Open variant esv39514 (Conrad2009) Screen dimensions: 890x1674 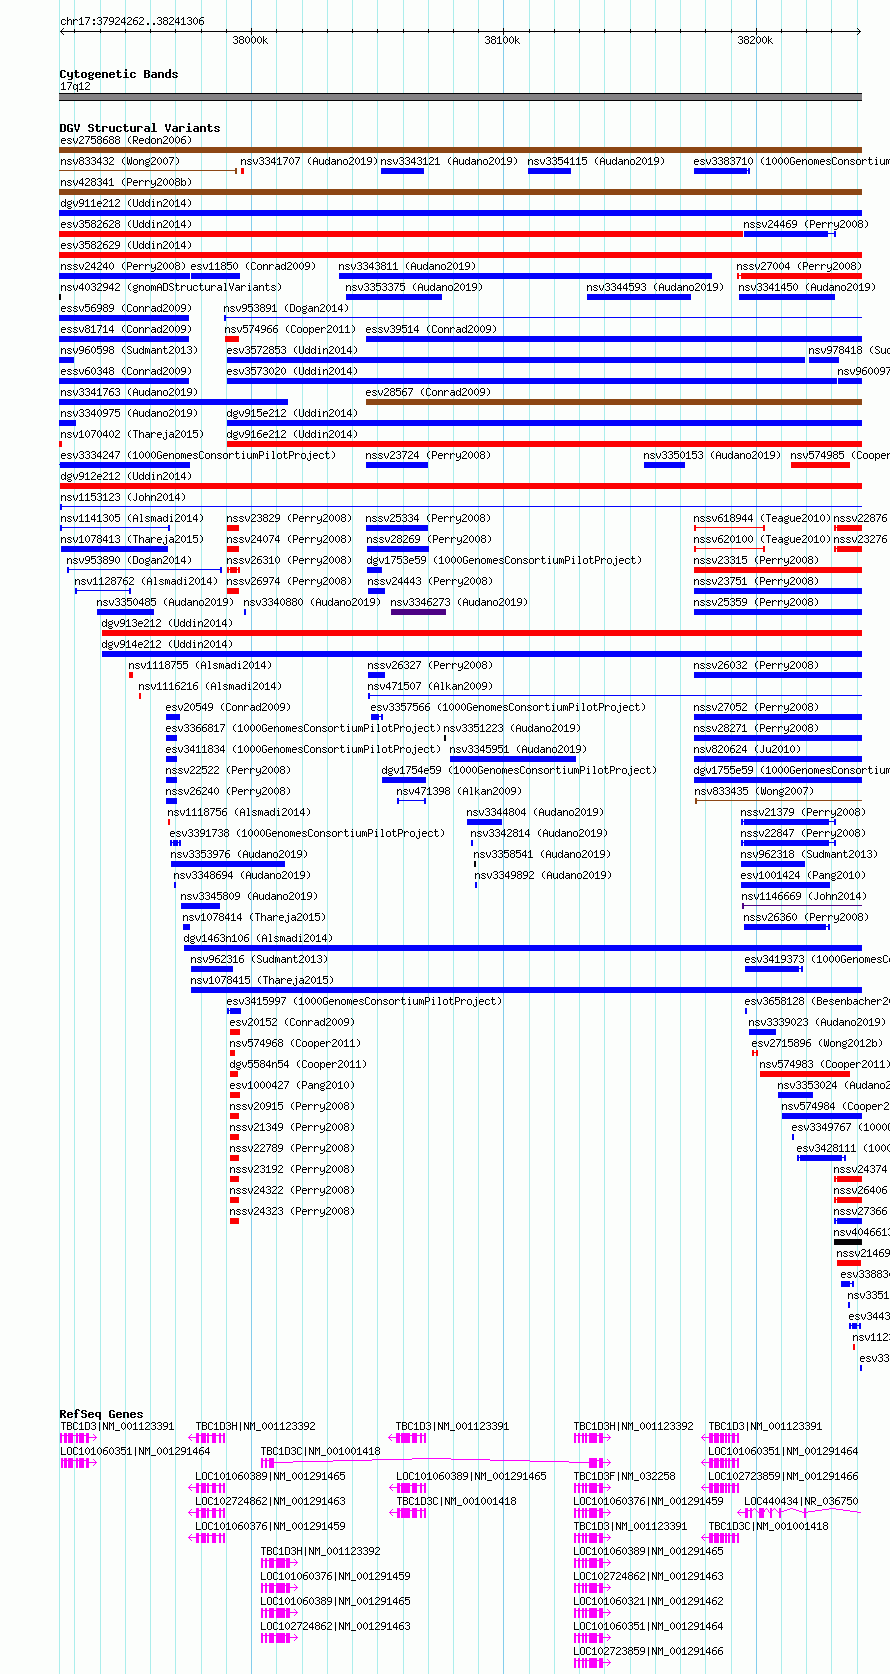(x=431, y=329)
